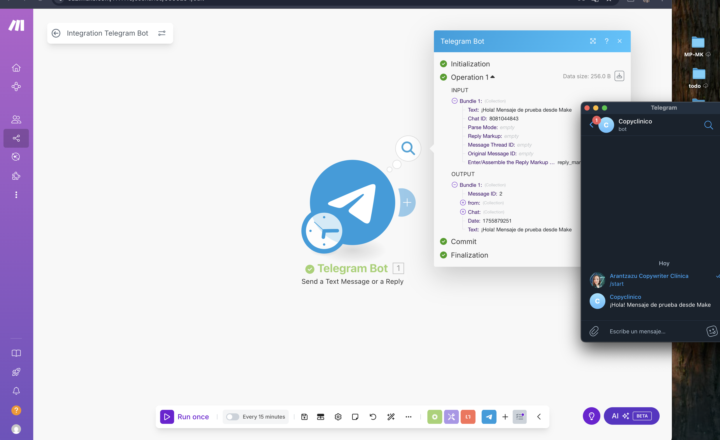Toggle scheduling switch Every 15 minutes
720x440 pixels.
[x=232, y=417]
